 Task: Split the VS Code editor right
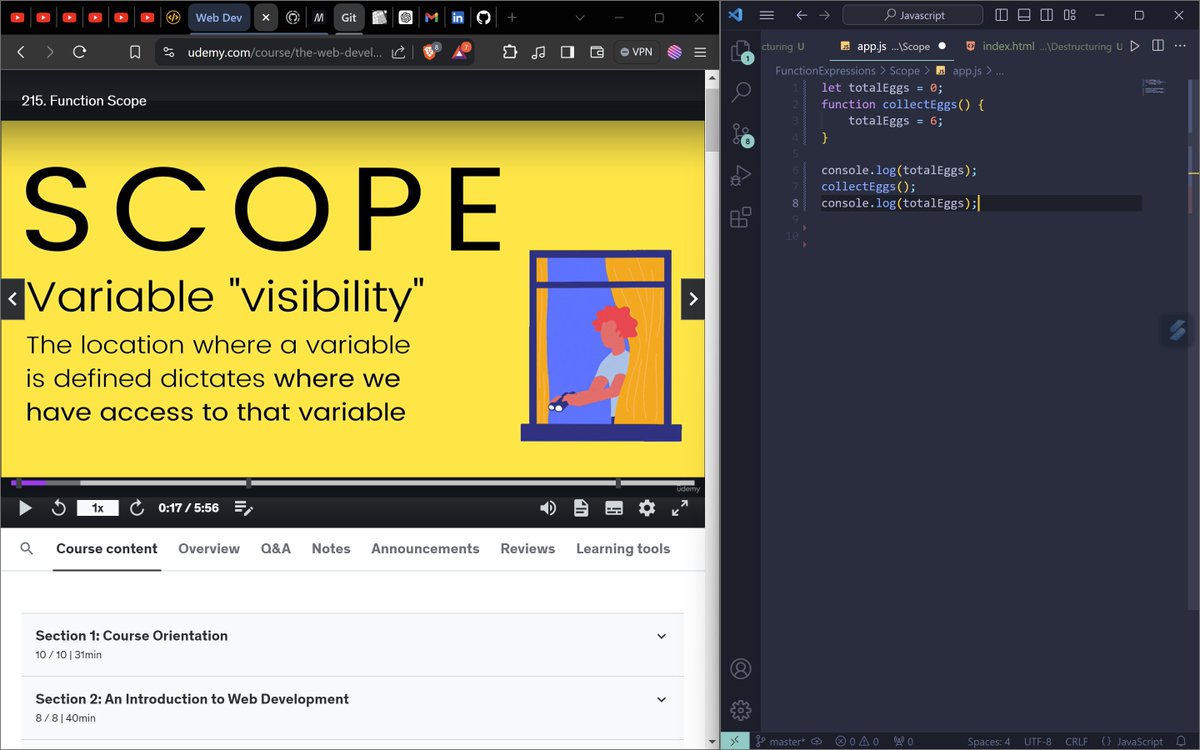(1158, 46)
